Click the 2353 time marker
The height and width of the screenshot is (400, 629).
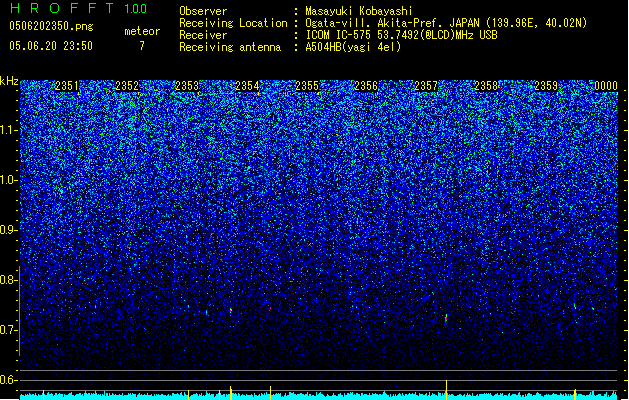pos(187,86)
